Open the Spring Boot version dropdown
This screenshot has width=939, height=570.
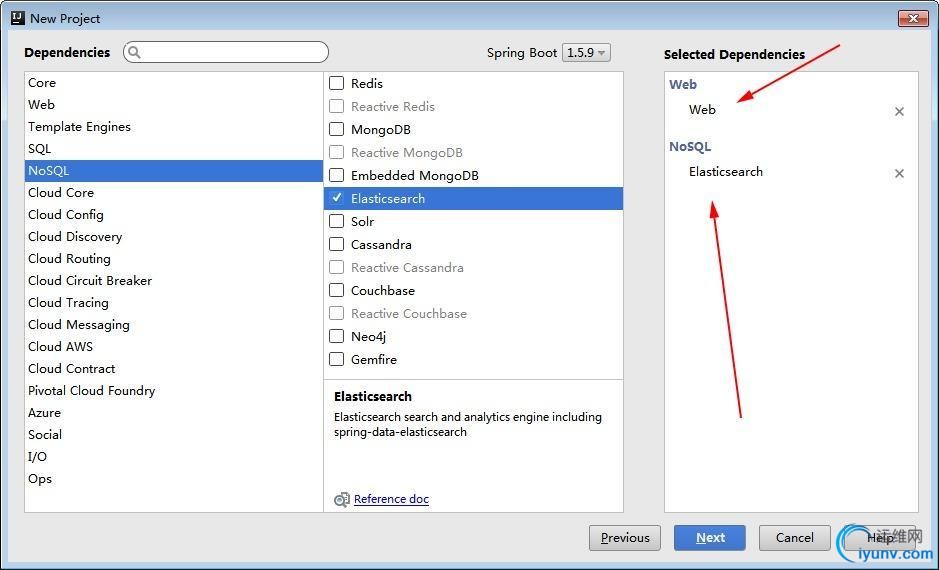(586, 53)
